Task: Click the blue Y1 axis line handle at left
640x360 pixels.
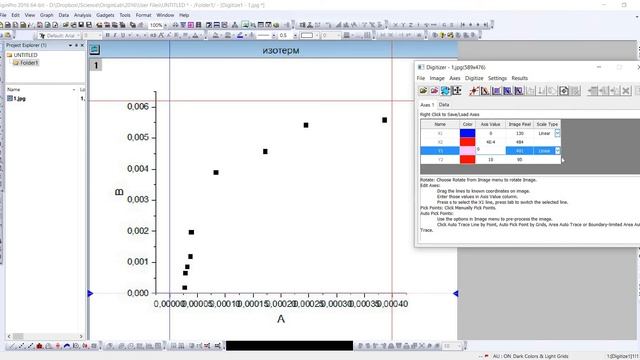Action: [91, 293]
